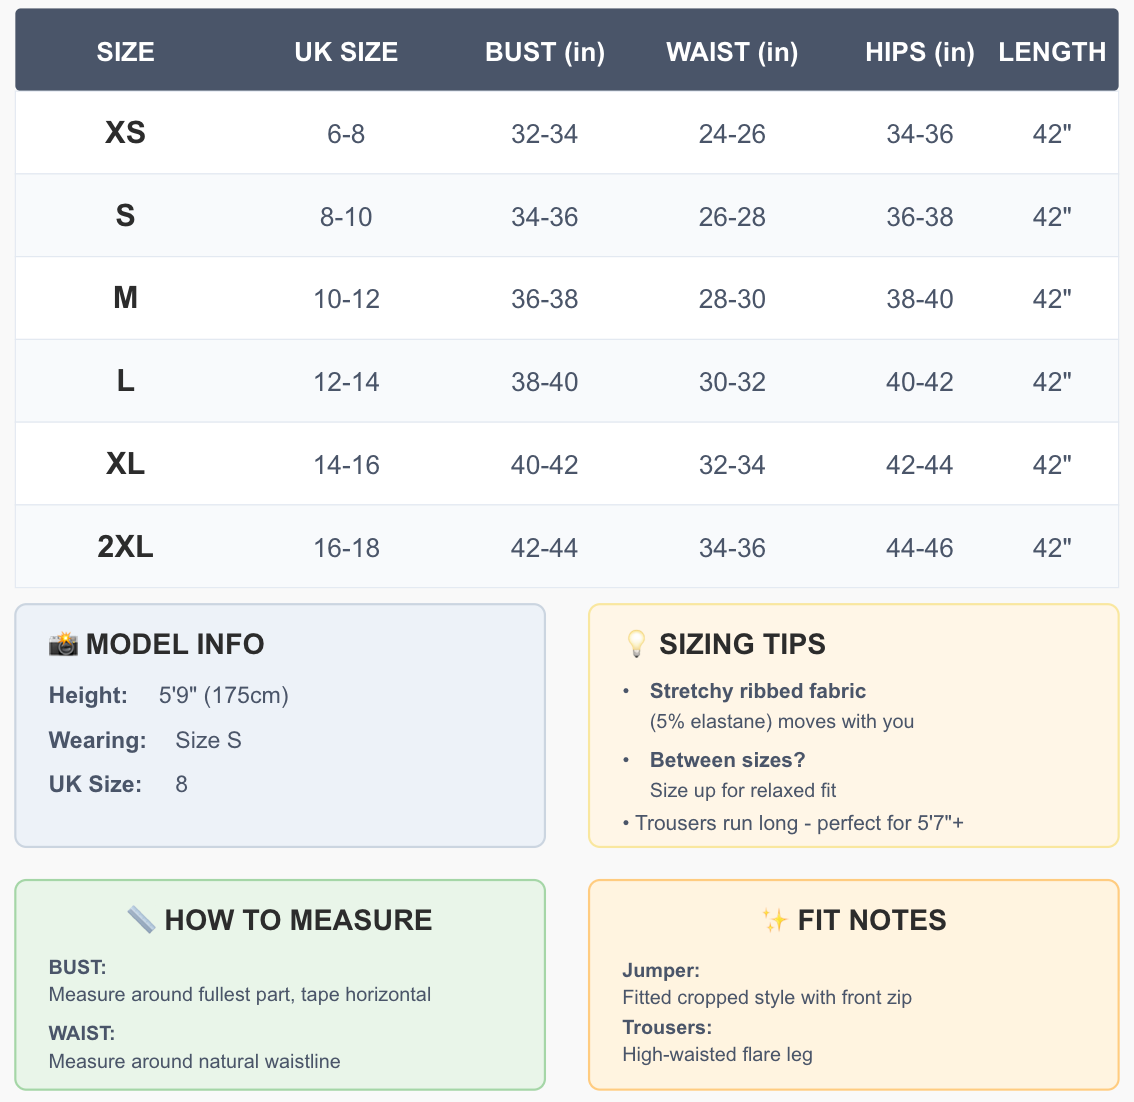Select the XS size row label
Viewport: 1134px width, 1102px height.
(125, 133)
